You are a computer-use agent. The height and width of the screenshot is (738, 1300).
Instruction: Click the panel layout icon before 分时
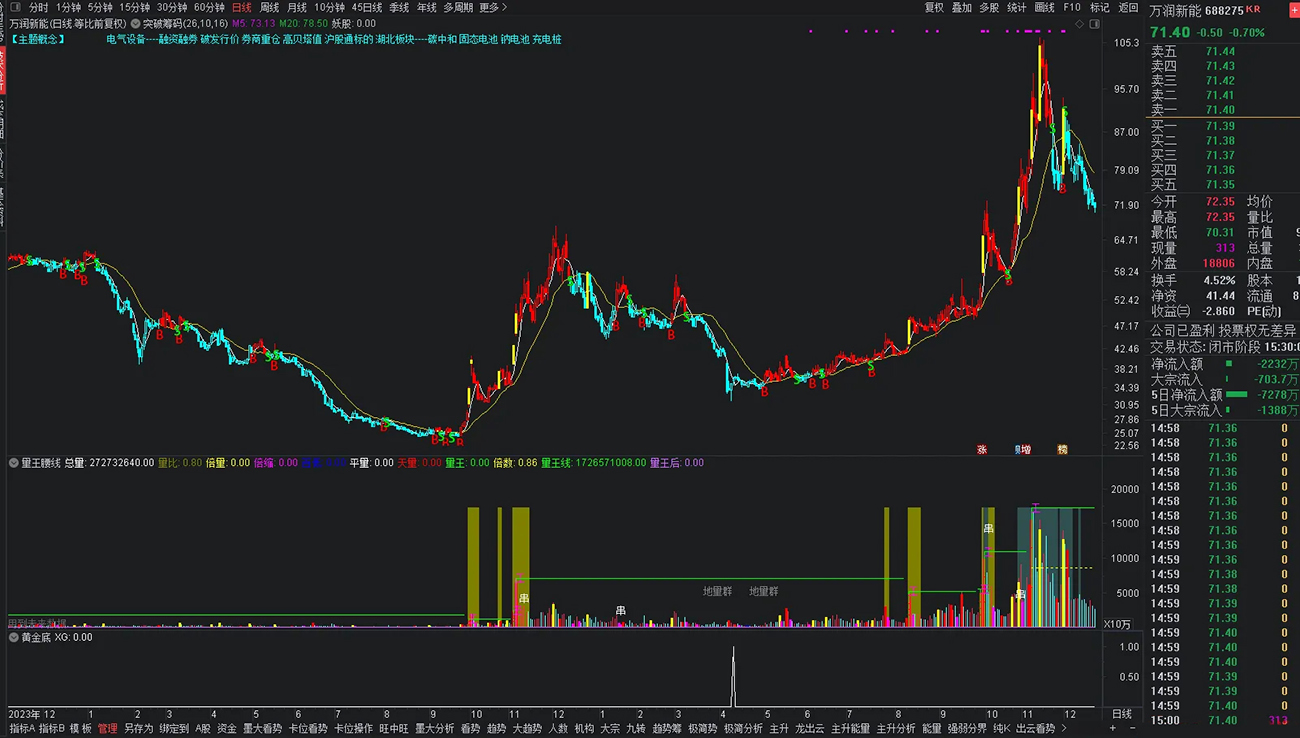tap(14, 7)
